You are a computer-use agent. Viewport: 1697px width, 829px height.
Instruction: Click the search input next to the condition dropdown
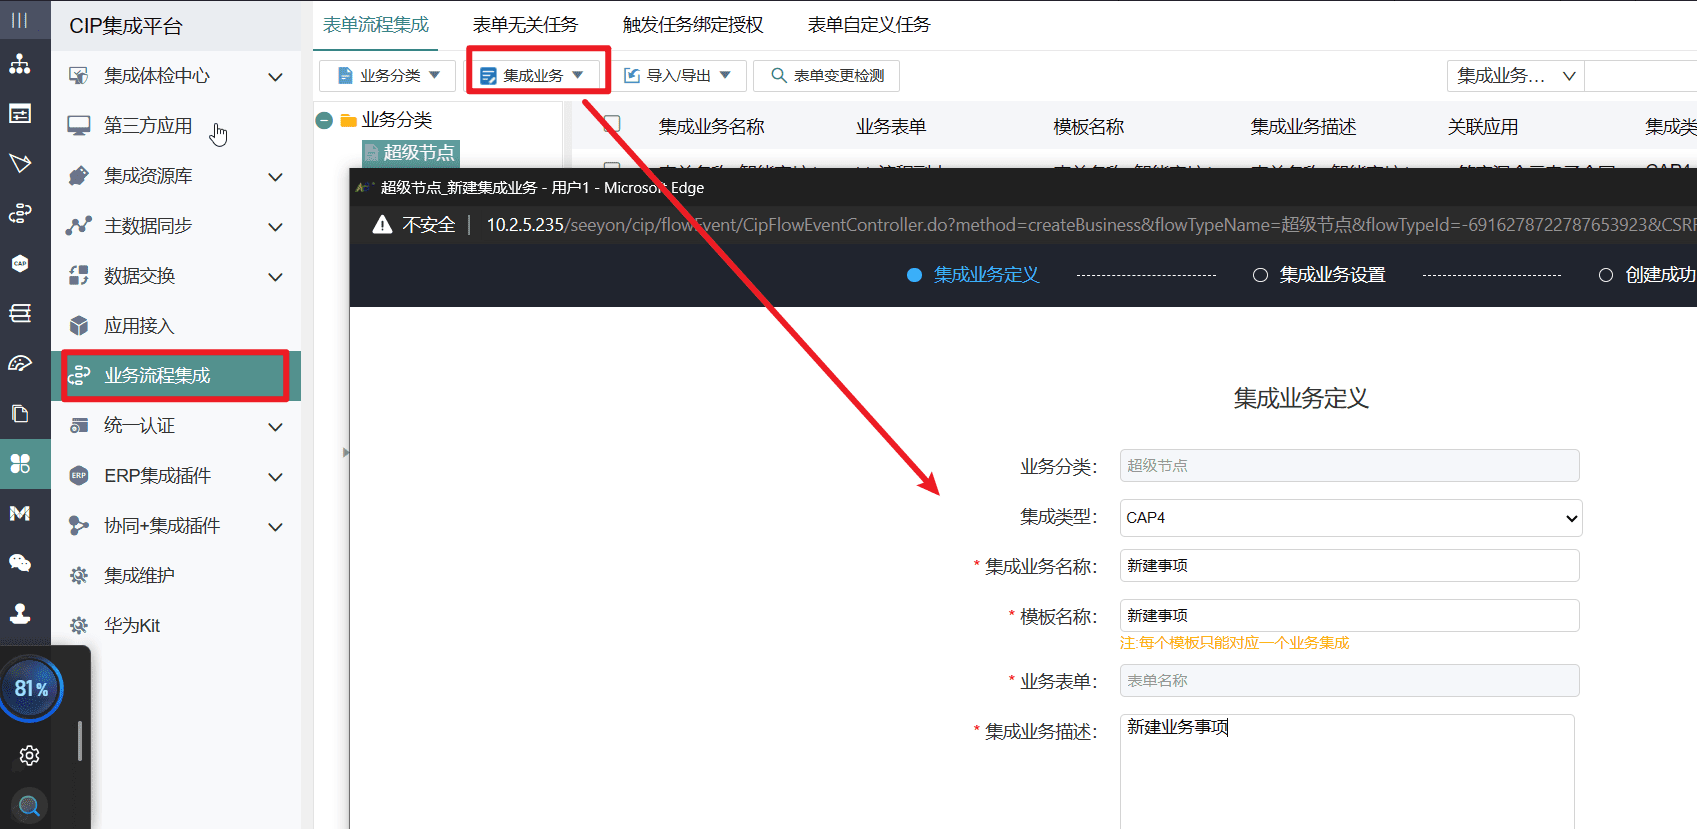(1641, 76)
